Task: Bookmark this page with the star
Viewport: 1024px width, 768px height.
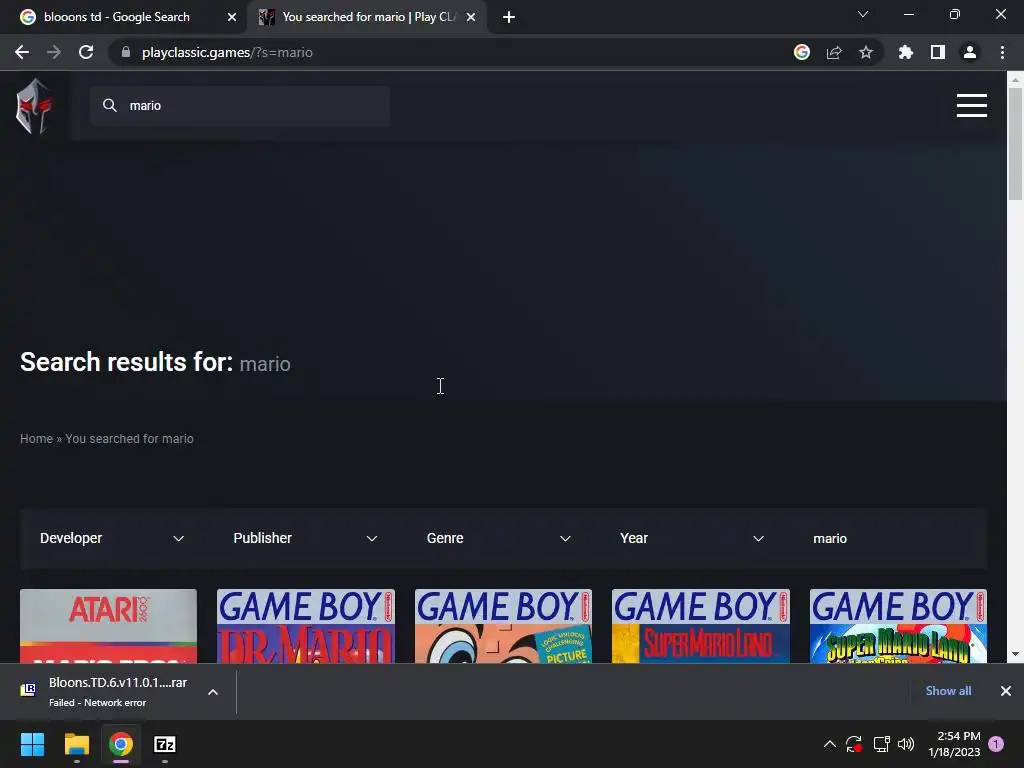Action: point(866,52)
